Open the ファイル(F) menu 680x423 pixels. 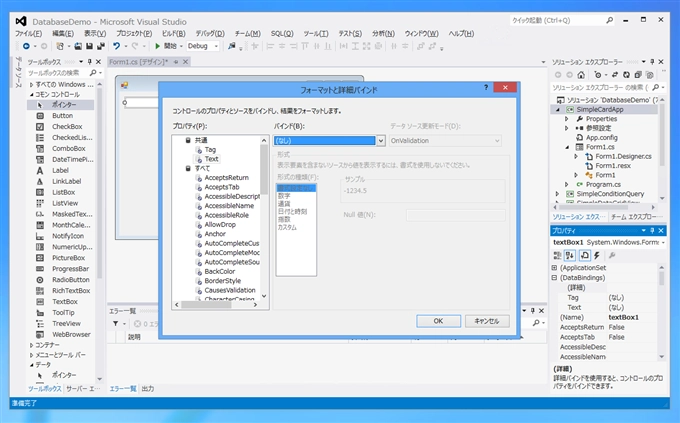(29, 33)
